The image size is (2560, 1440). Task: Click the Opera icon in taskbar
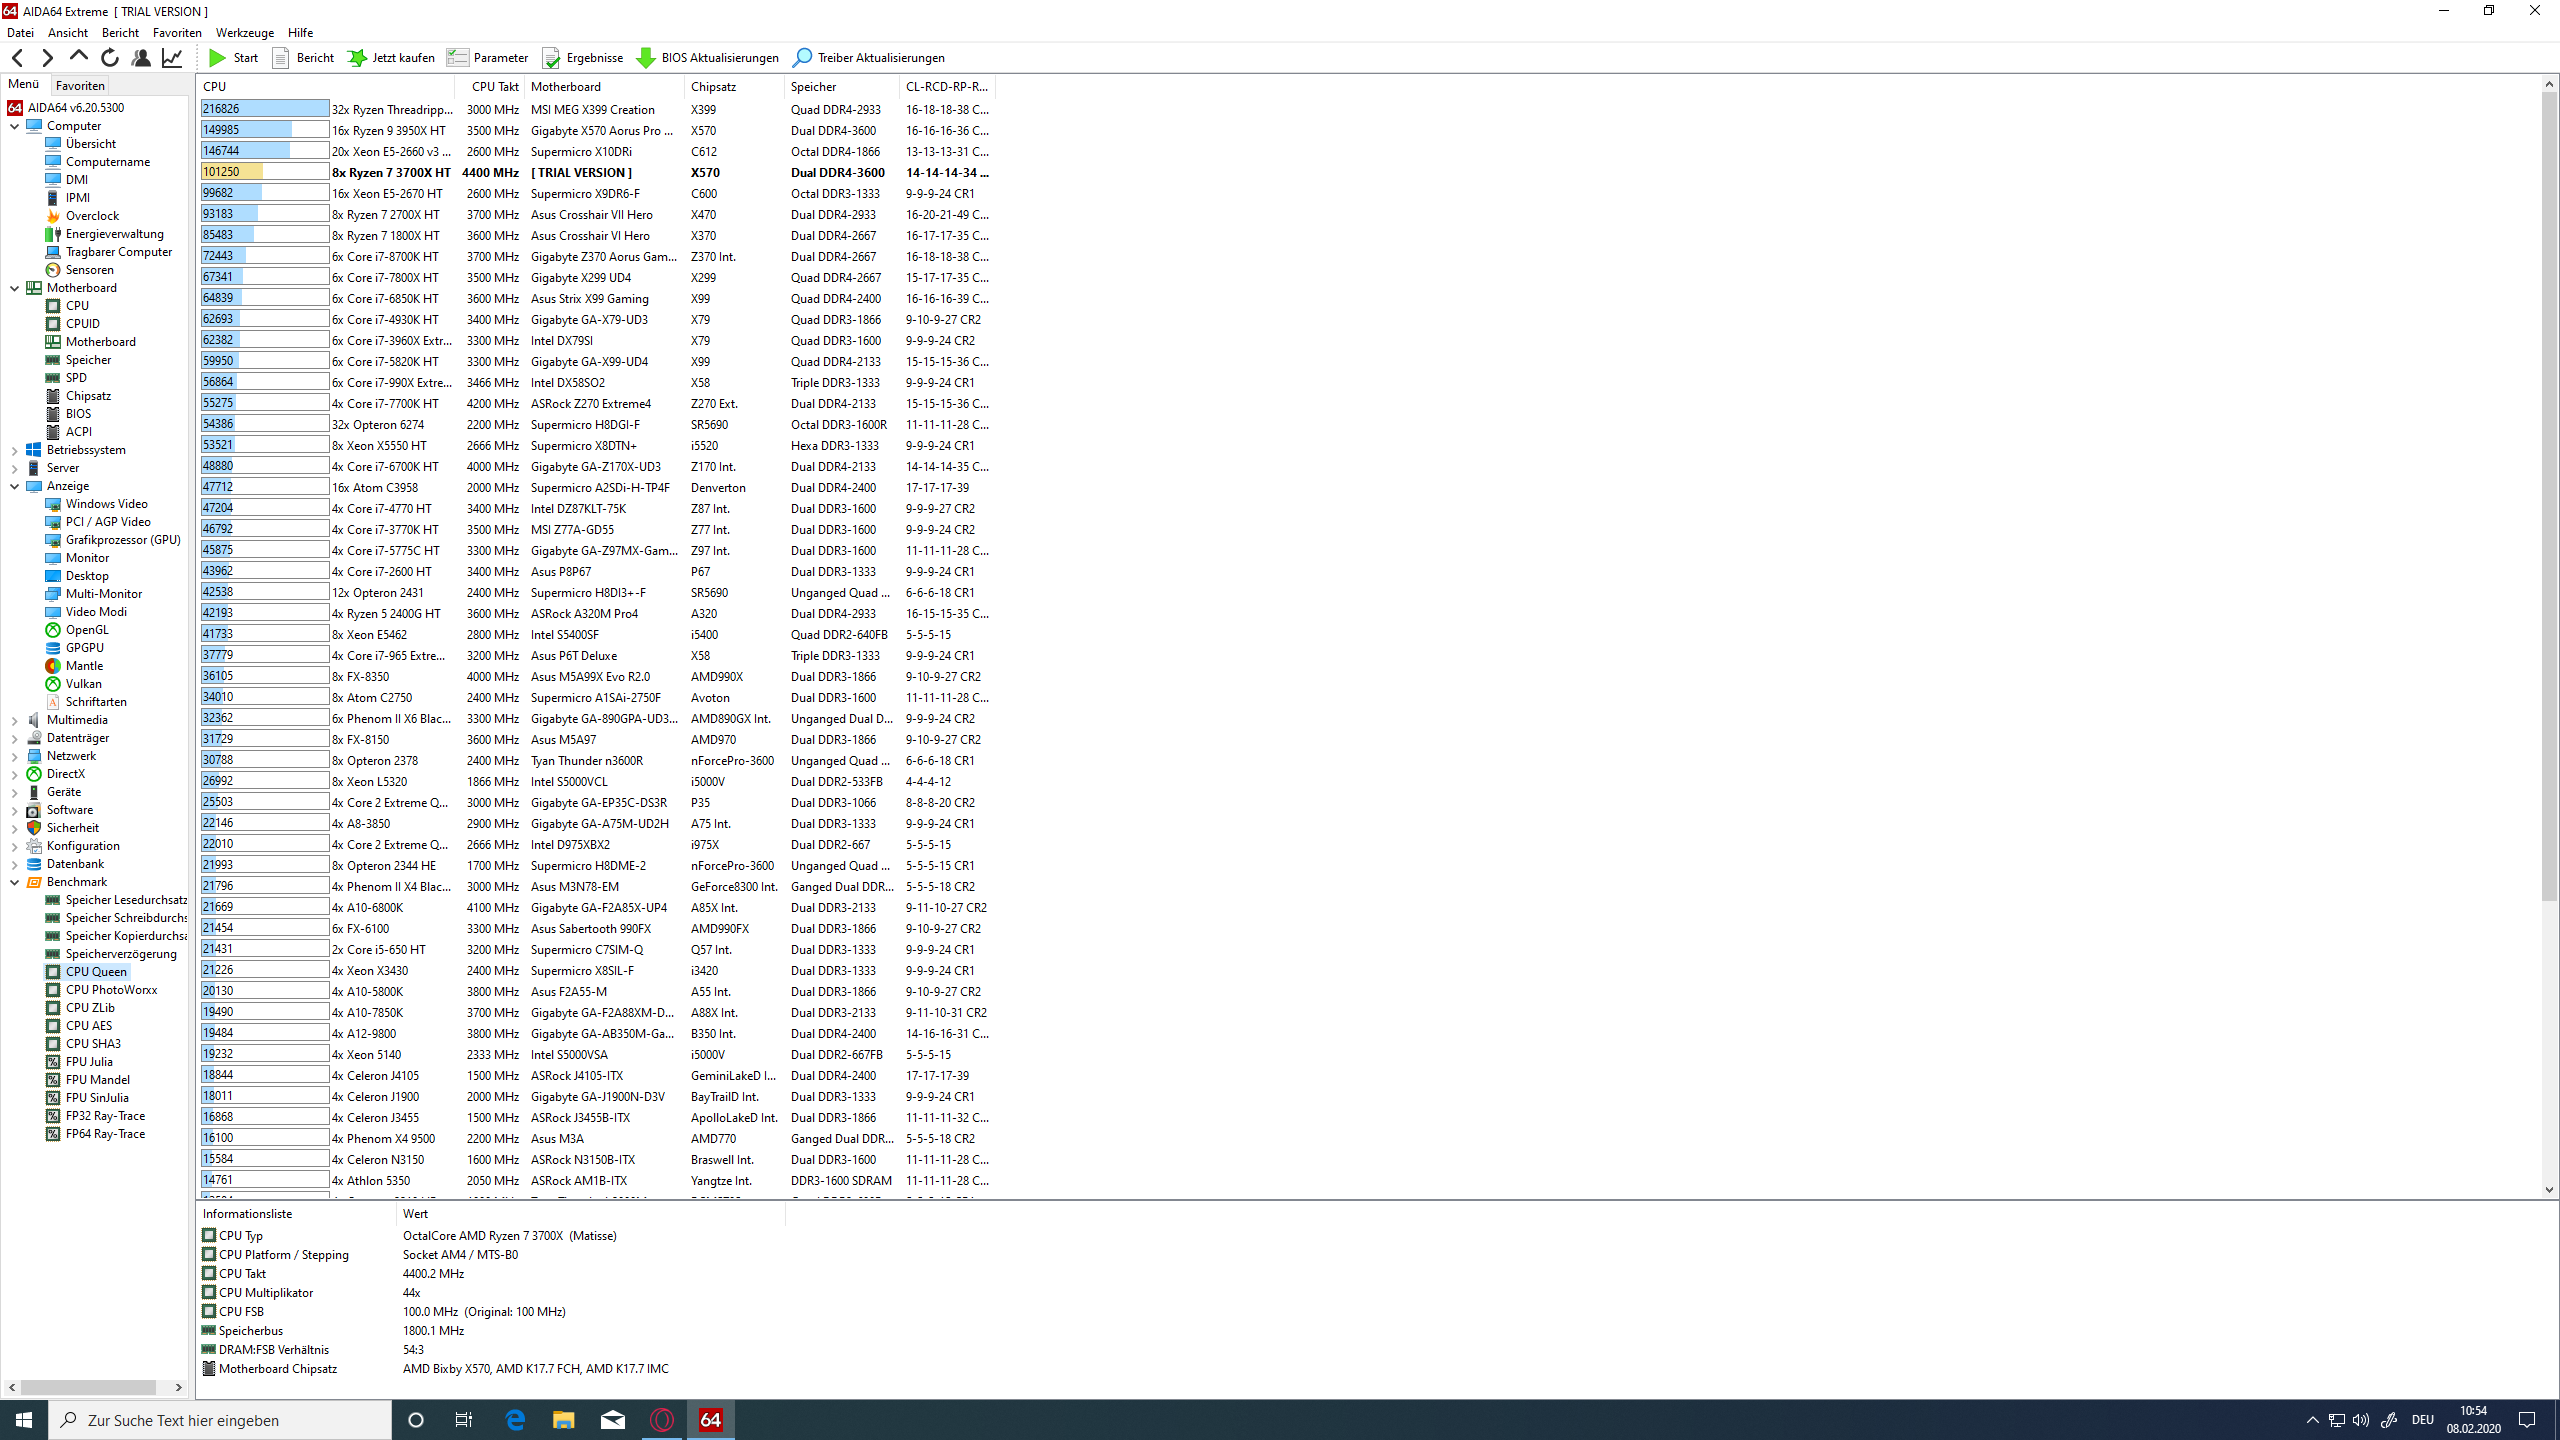pos(662,1420)
